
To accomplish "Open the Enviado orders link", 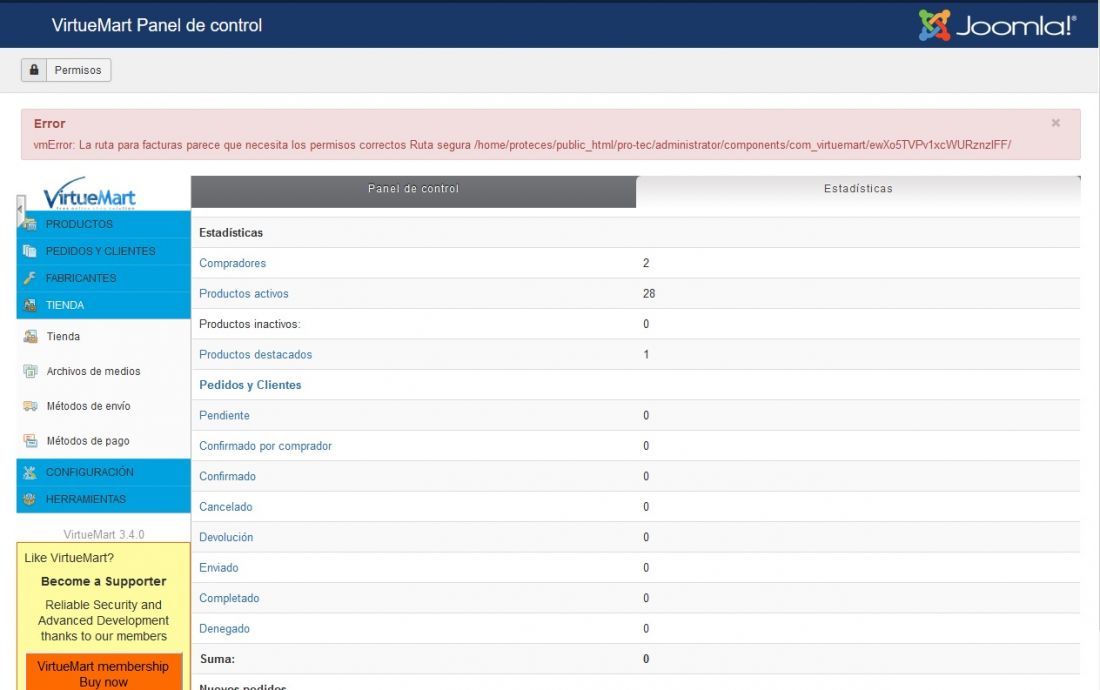I will click(x=218, y=568).
